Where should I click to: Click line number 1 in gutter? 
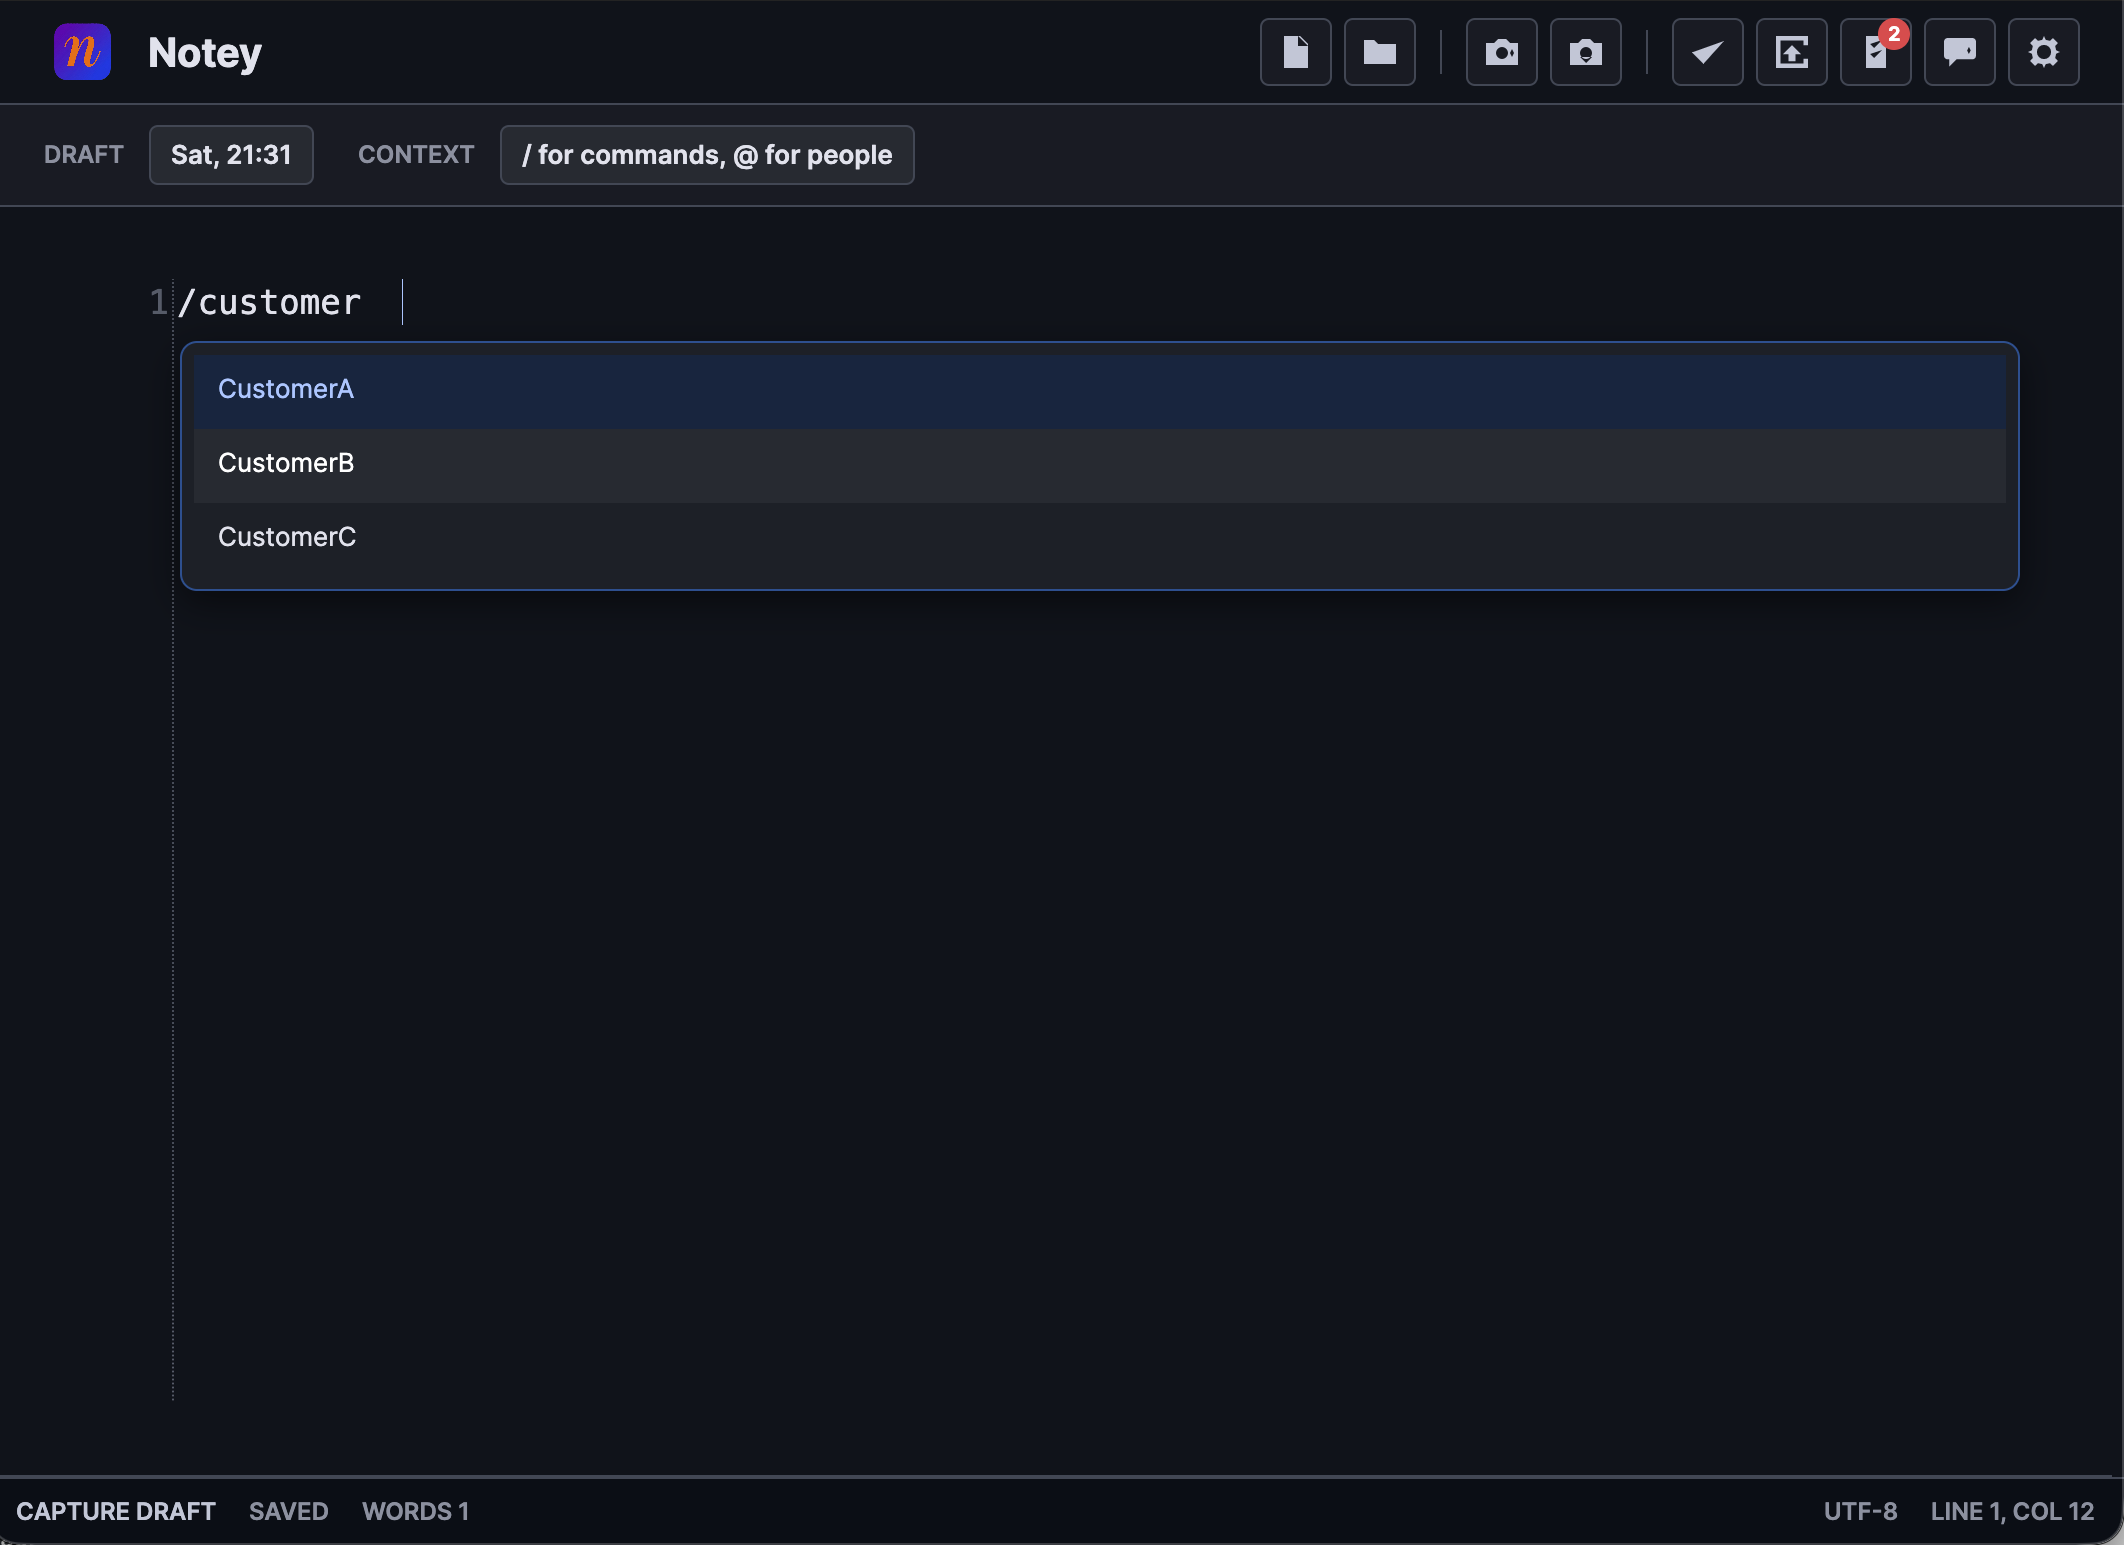[158, 302]
